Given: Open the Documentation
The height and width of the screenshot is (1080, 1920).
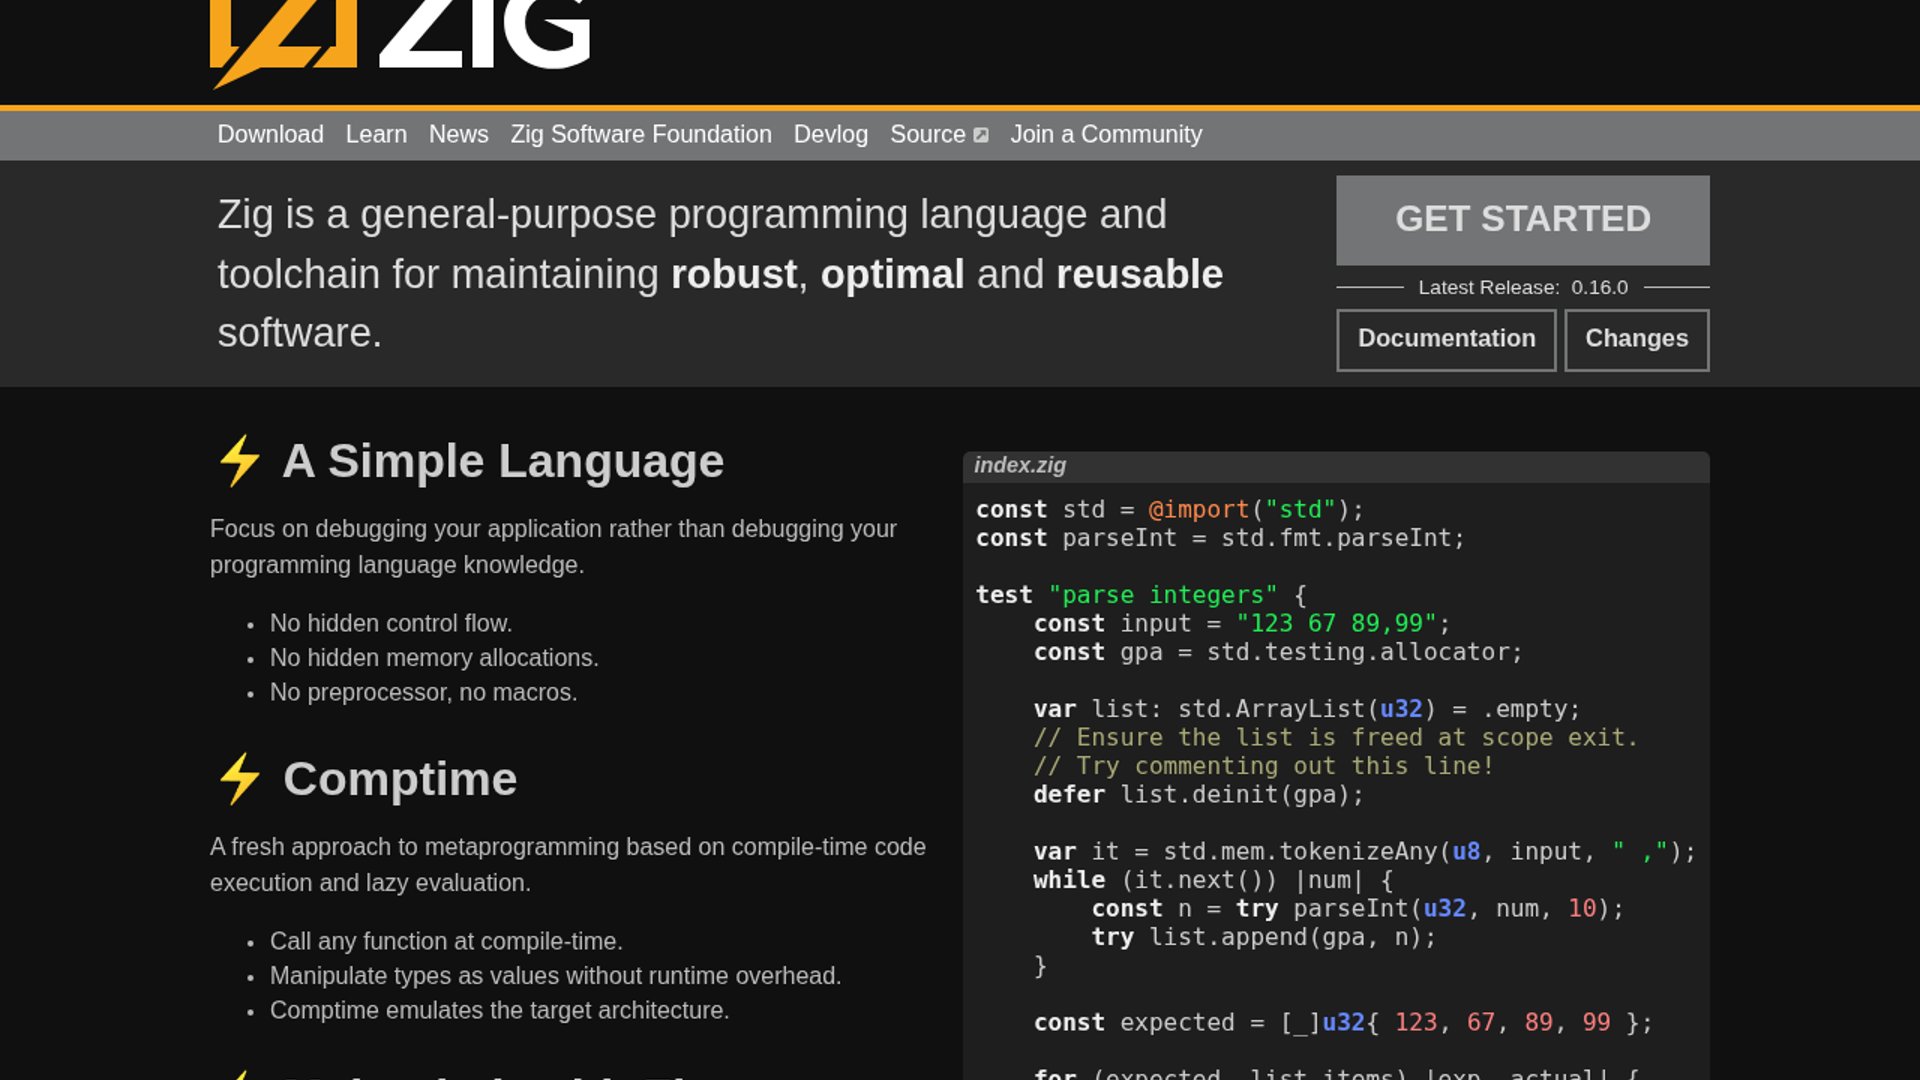Looking at the screenshot, I should click(1446, 339).
